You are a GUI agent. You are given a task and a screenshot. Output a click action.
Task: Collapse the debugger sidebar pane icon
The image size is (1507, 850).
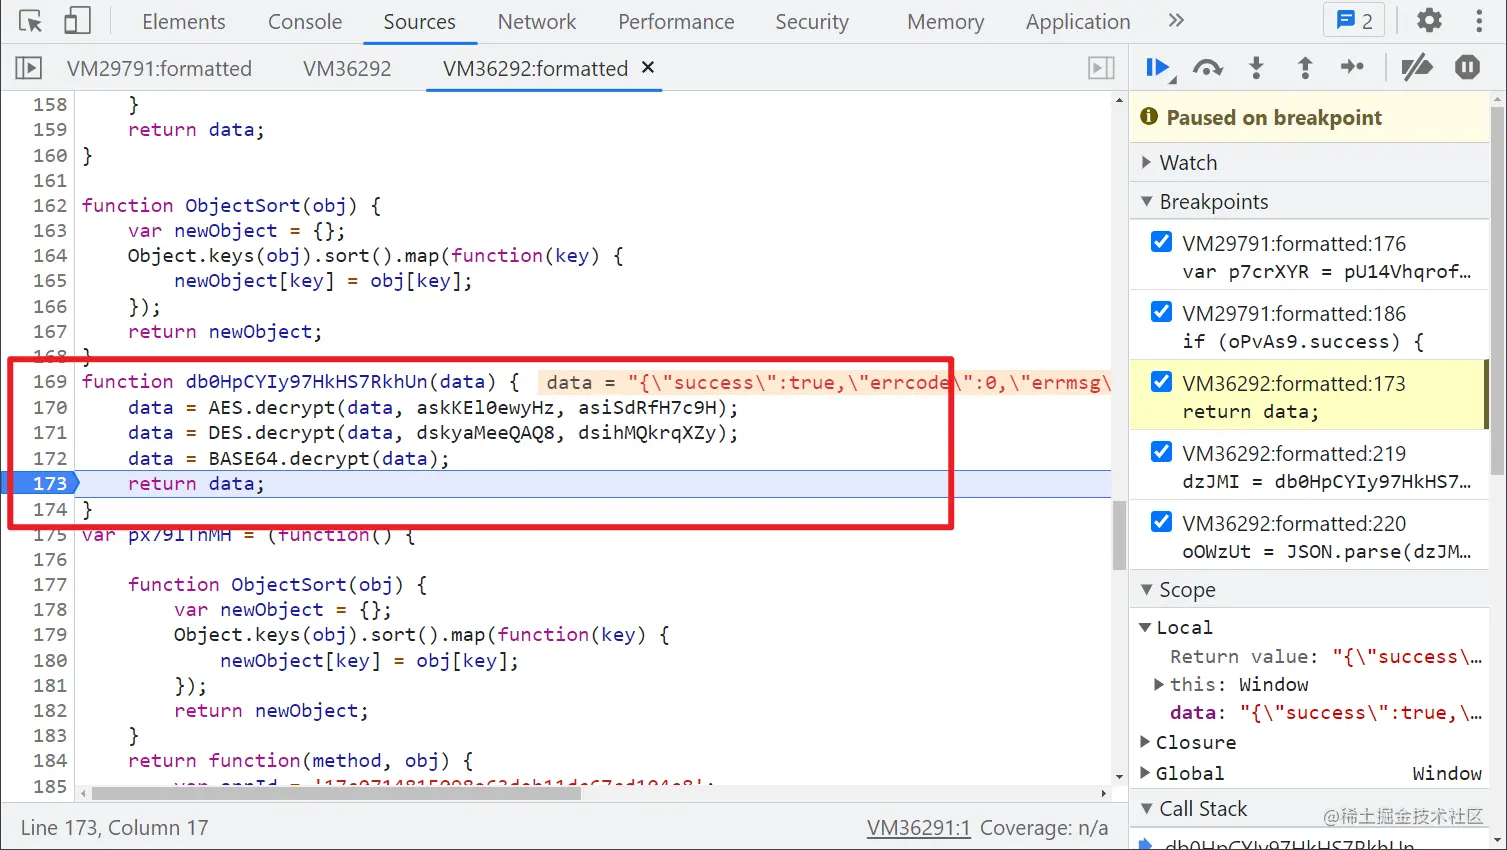click(x=1101, y=68)
